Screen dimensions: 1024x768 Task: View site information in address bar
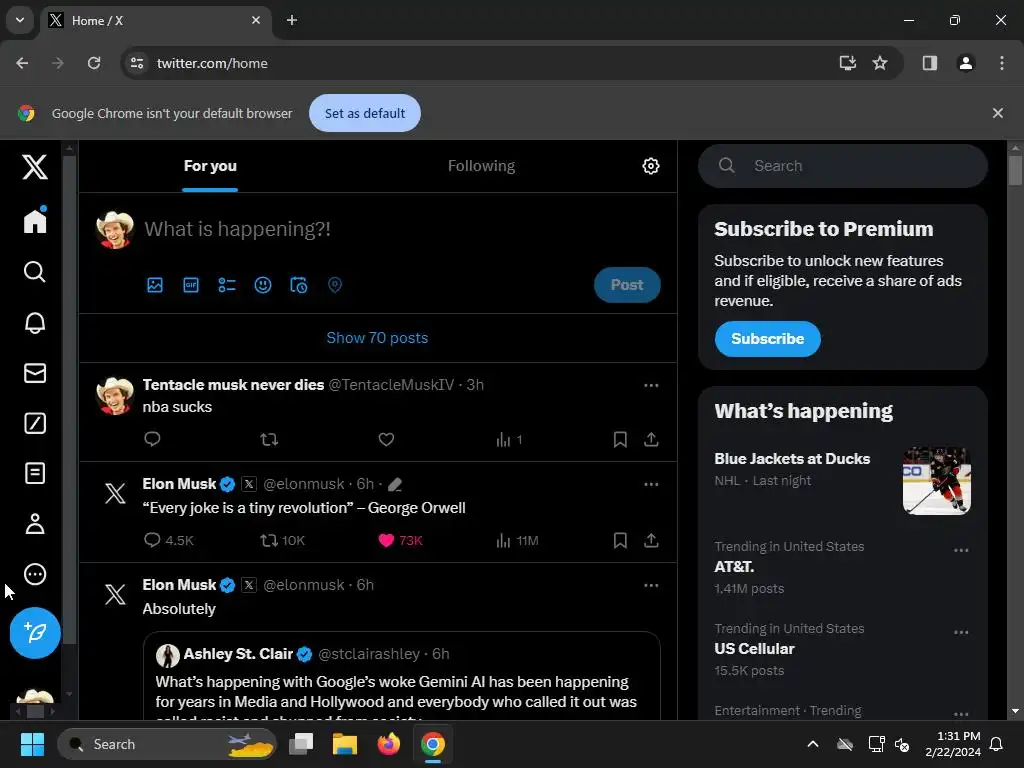click(137, 63)
